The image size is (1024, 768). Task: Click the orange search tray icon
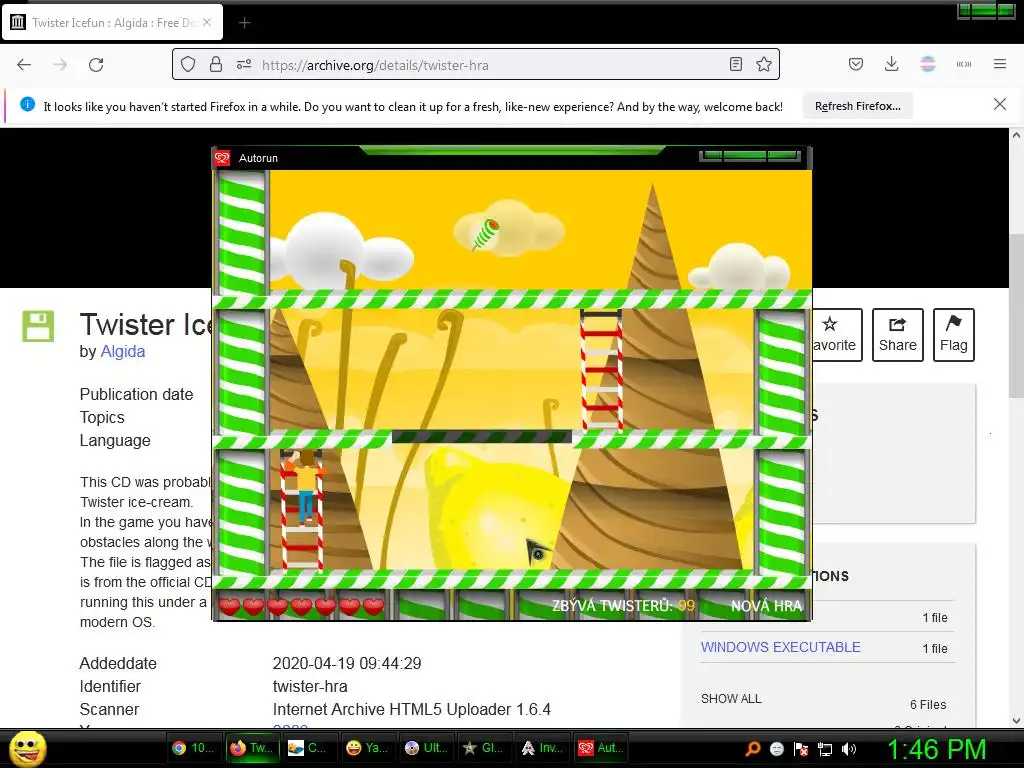[752, 748]
